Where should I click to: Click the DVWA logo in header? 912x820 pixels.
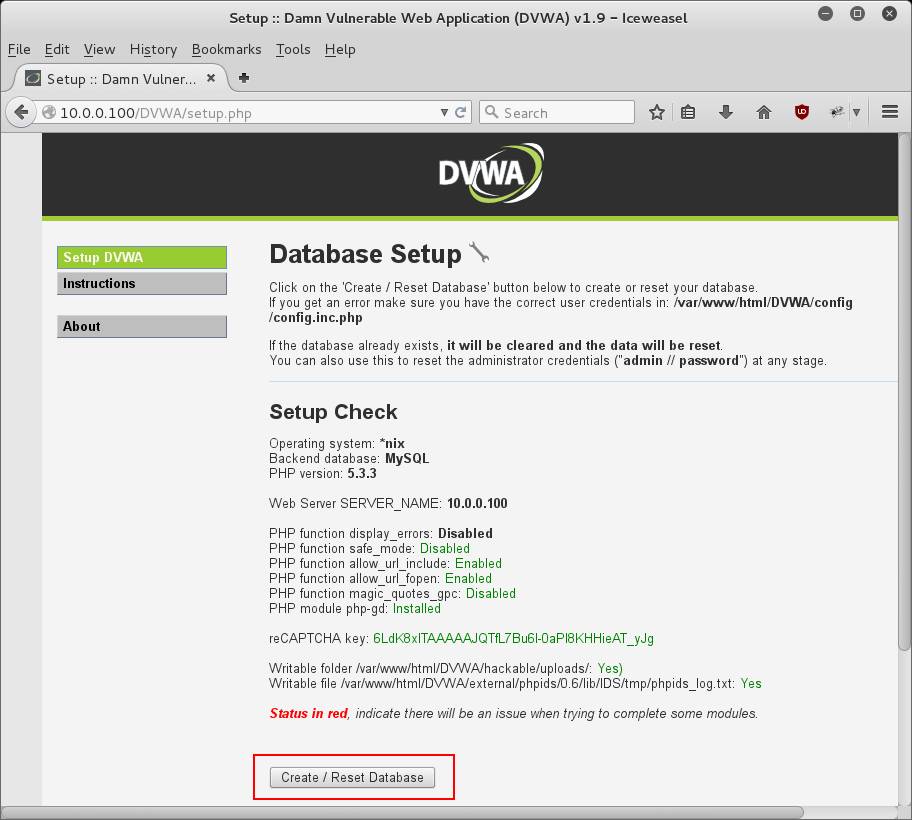(490, 173)
